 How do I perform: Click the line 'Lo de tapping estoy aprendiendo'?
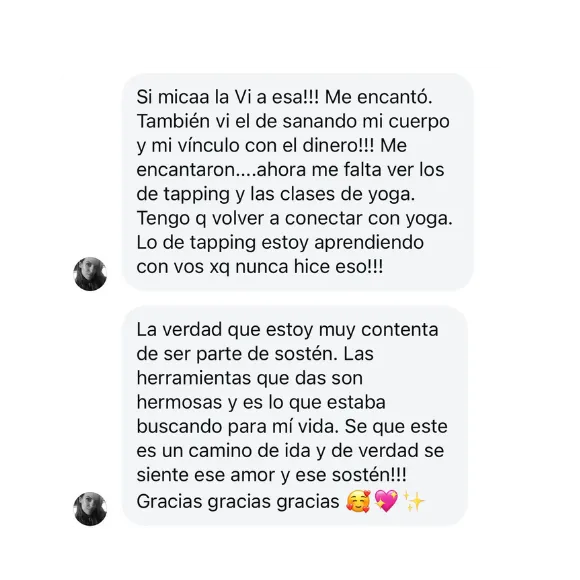tap(280, 243)
